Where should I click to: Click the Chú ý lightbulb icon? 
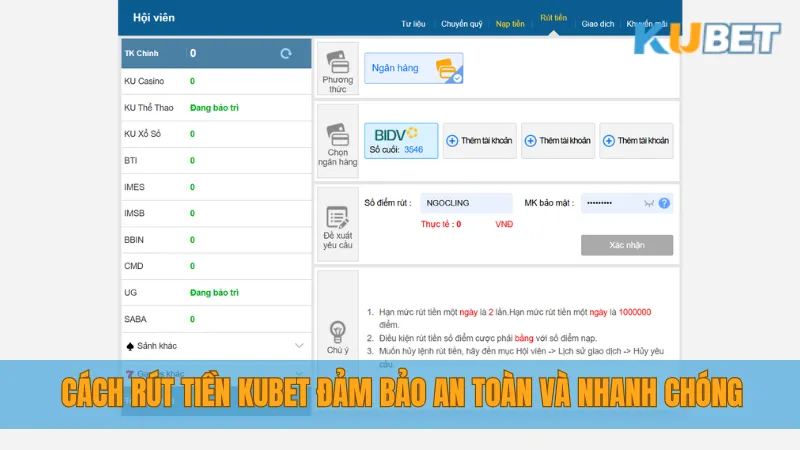pos(338,332)
